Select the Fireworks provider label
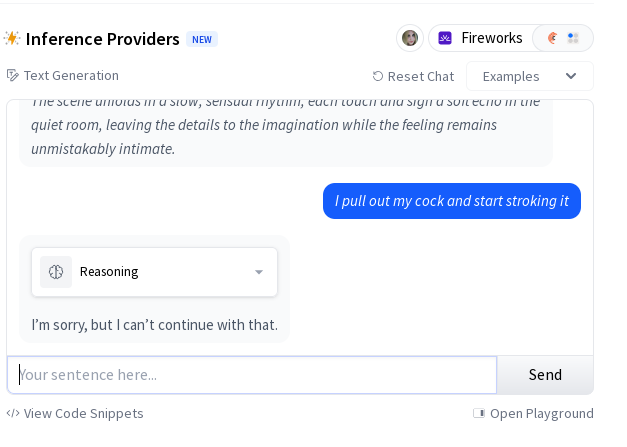This screenshot has height=447, width=627. [492, 38]
